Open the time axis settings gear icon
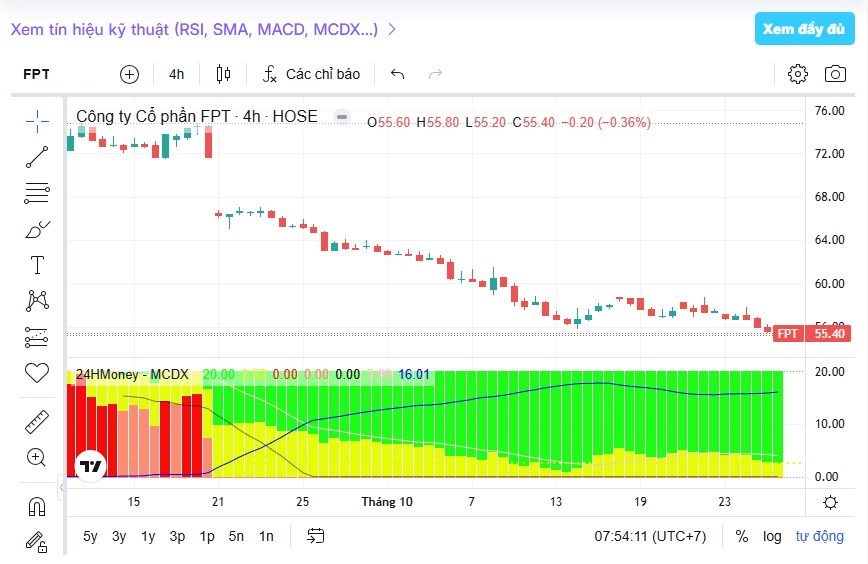 (830, 503)
